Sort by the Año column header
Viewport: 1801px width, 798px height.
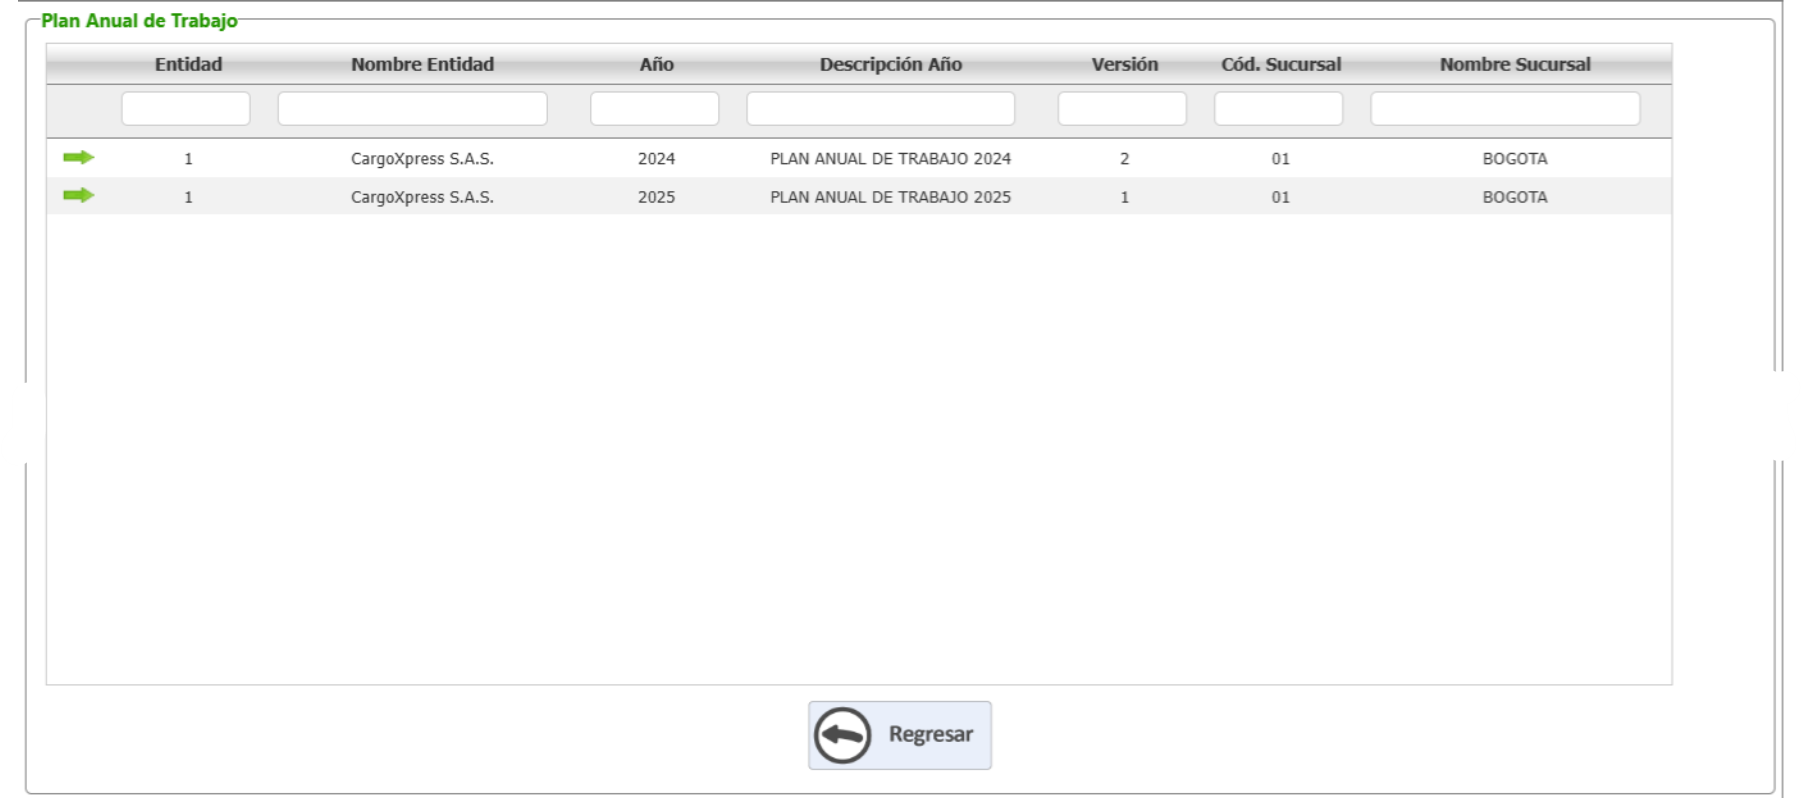point(657,64)
